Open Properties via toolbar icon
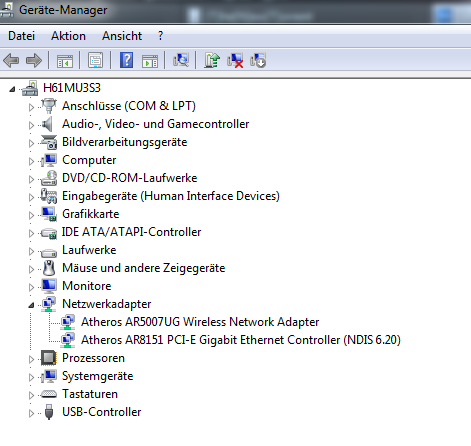The height and width of the screenshot is (446, 471). [x=95, y=60]
